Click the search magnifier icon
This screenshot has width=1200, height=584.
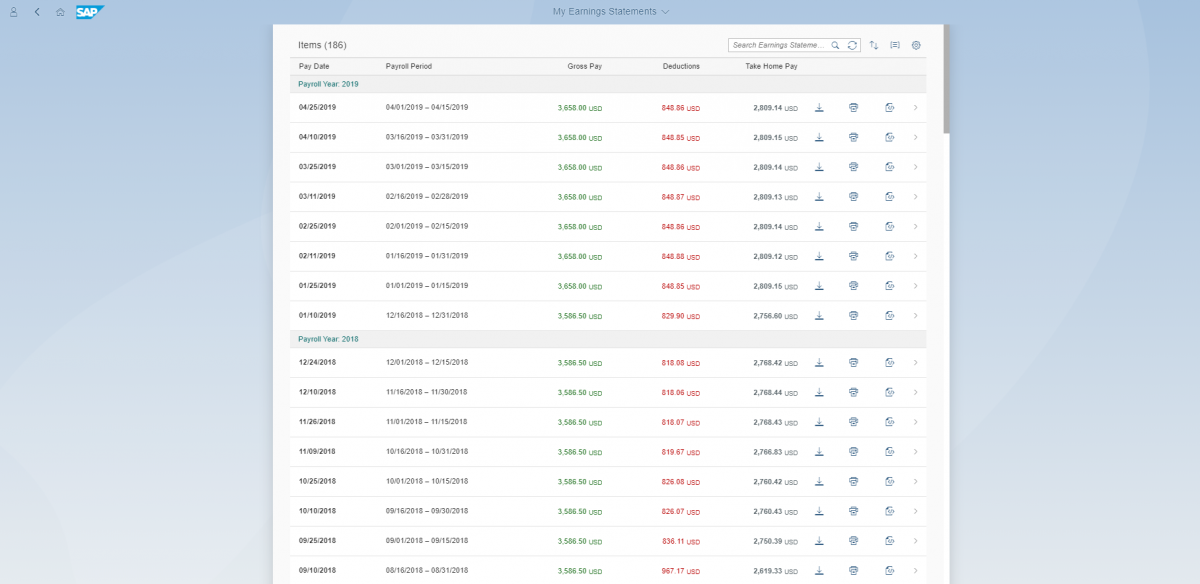(x=835, y=45)
